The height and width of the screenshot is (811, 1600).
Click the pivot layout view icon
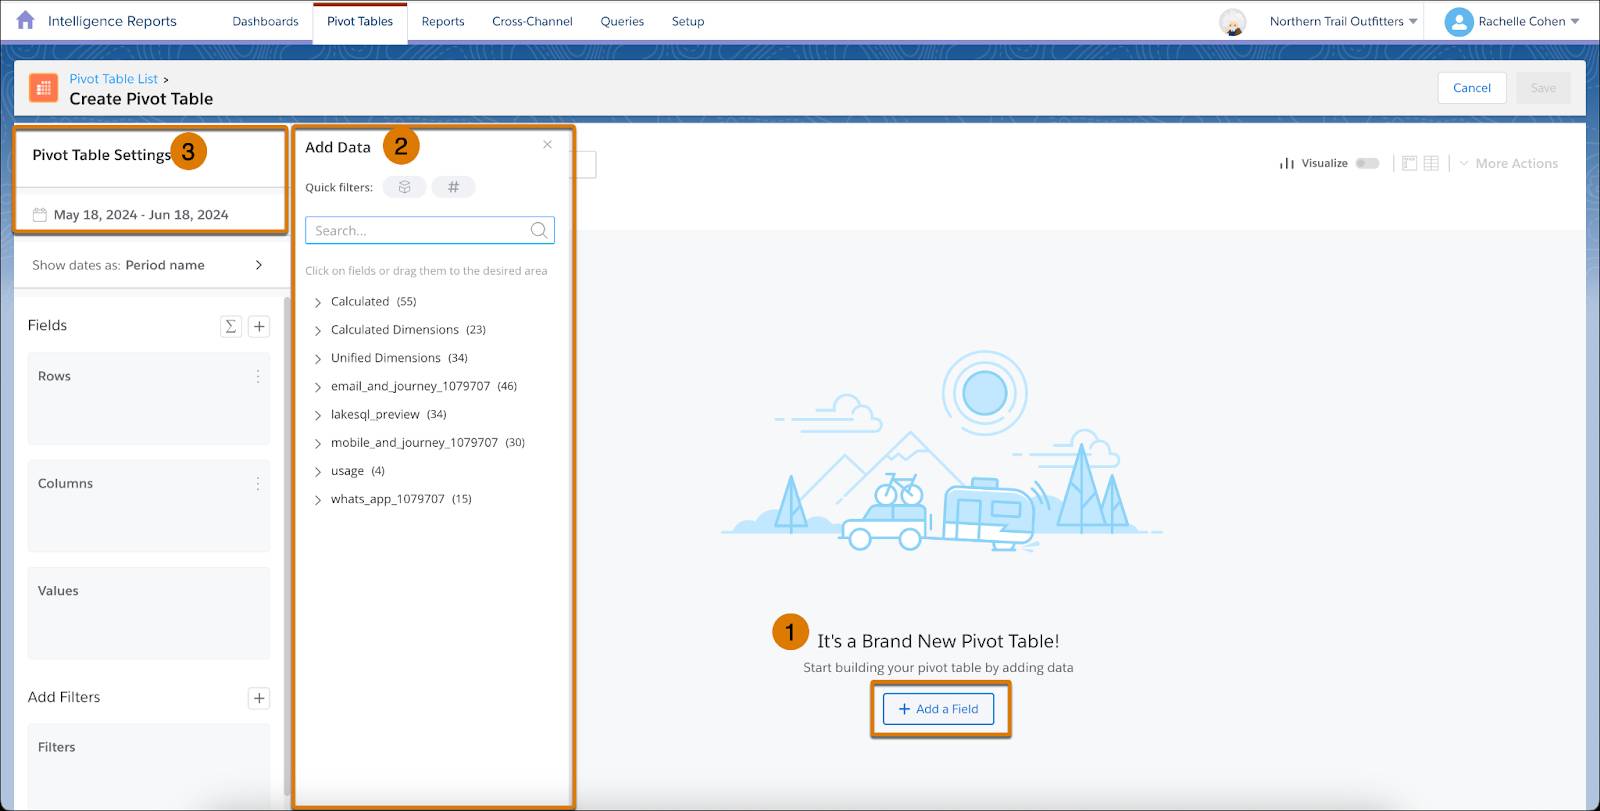point(1409,163)
